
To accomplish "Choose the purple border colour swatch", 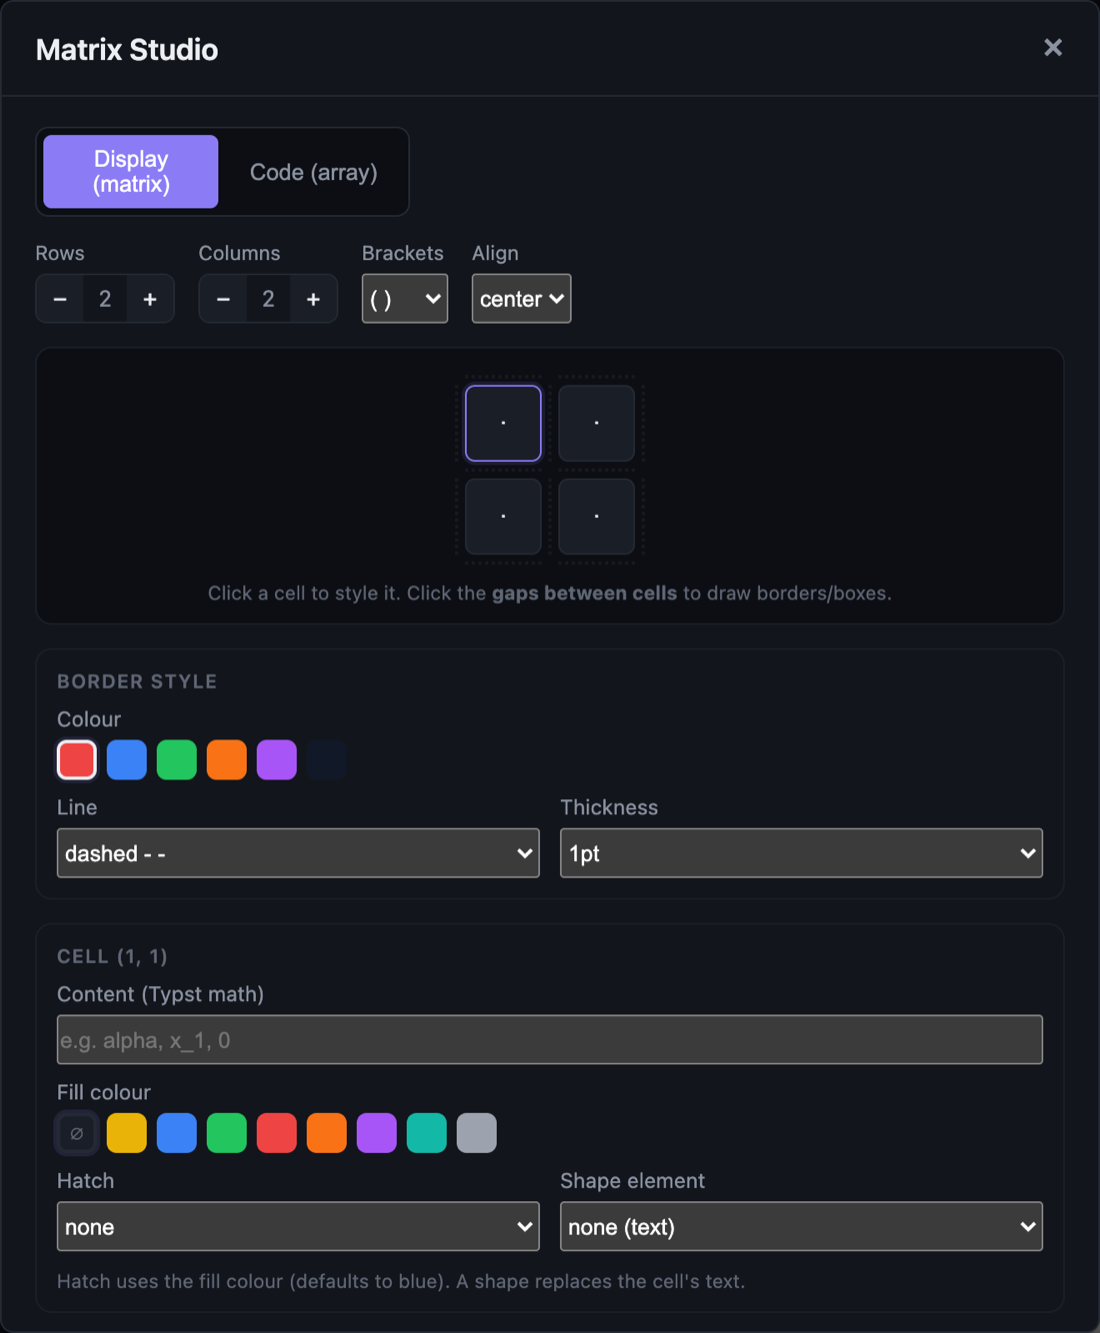I will coord(277,760).
